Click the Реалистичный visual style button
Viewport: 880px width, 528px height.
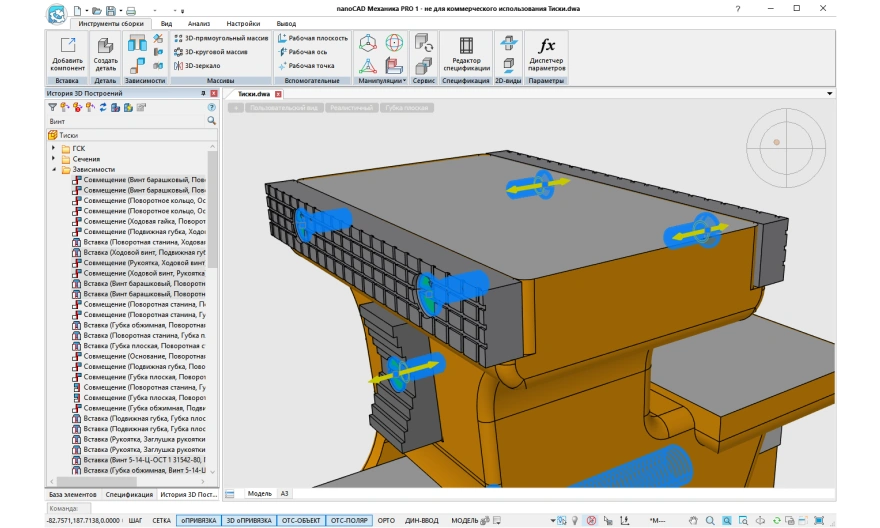(x=350, y=107)
